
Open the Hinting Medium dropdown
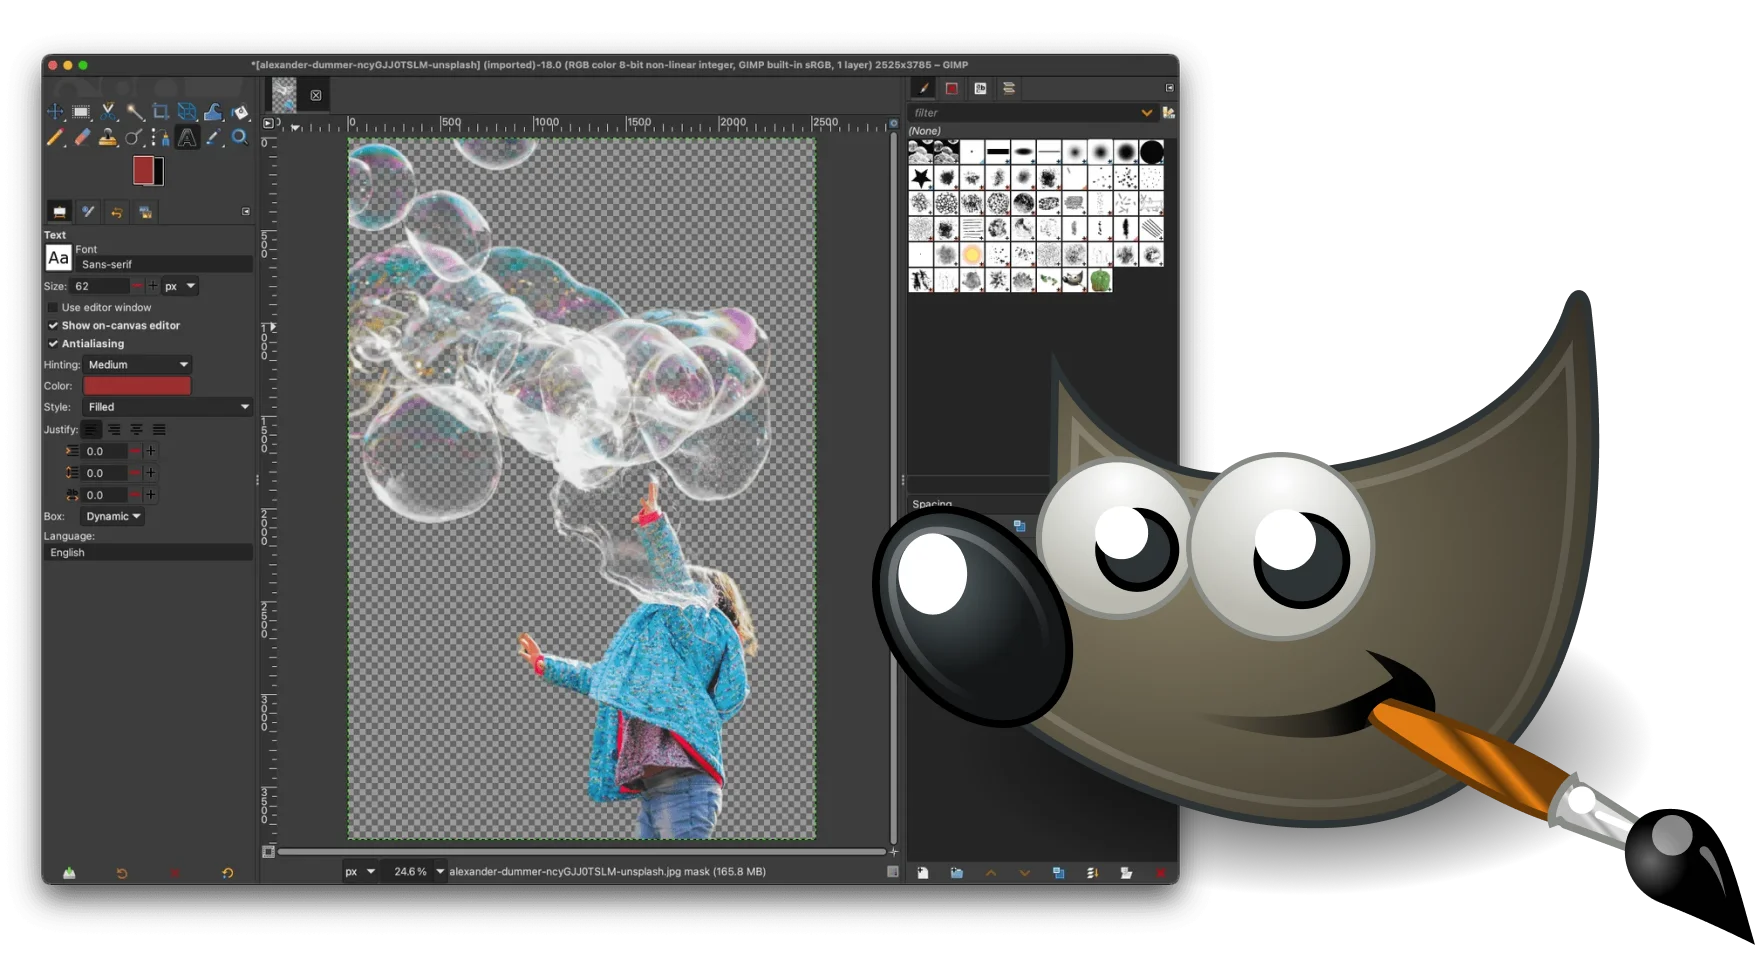[x=138, y=365]
